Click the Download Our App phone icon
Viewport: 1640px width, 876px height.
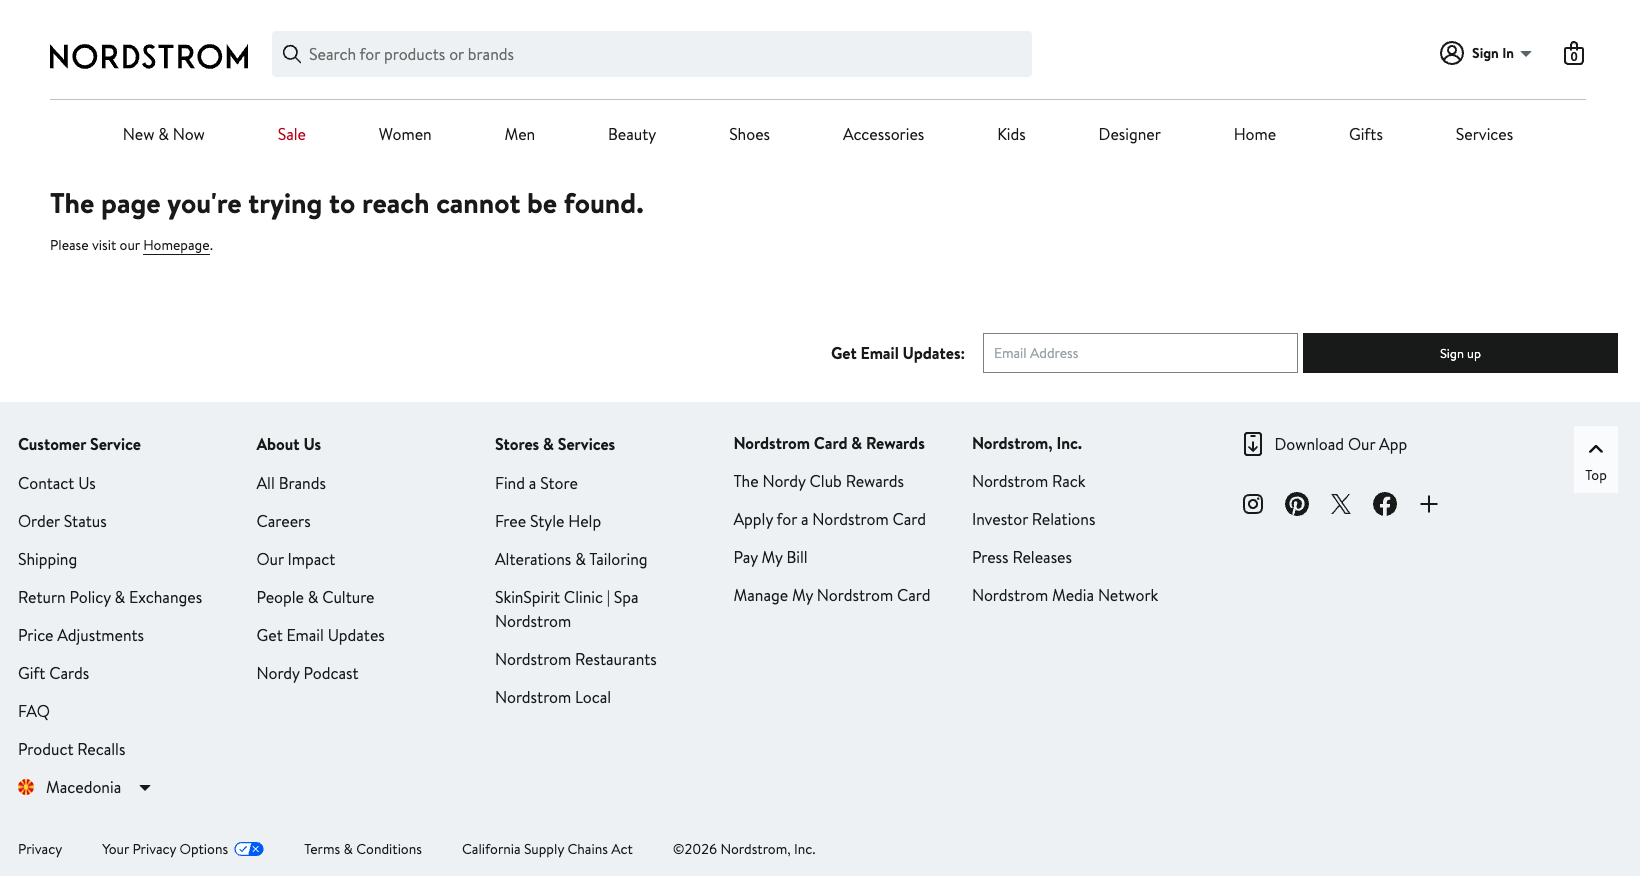(x=1253, y=444)
